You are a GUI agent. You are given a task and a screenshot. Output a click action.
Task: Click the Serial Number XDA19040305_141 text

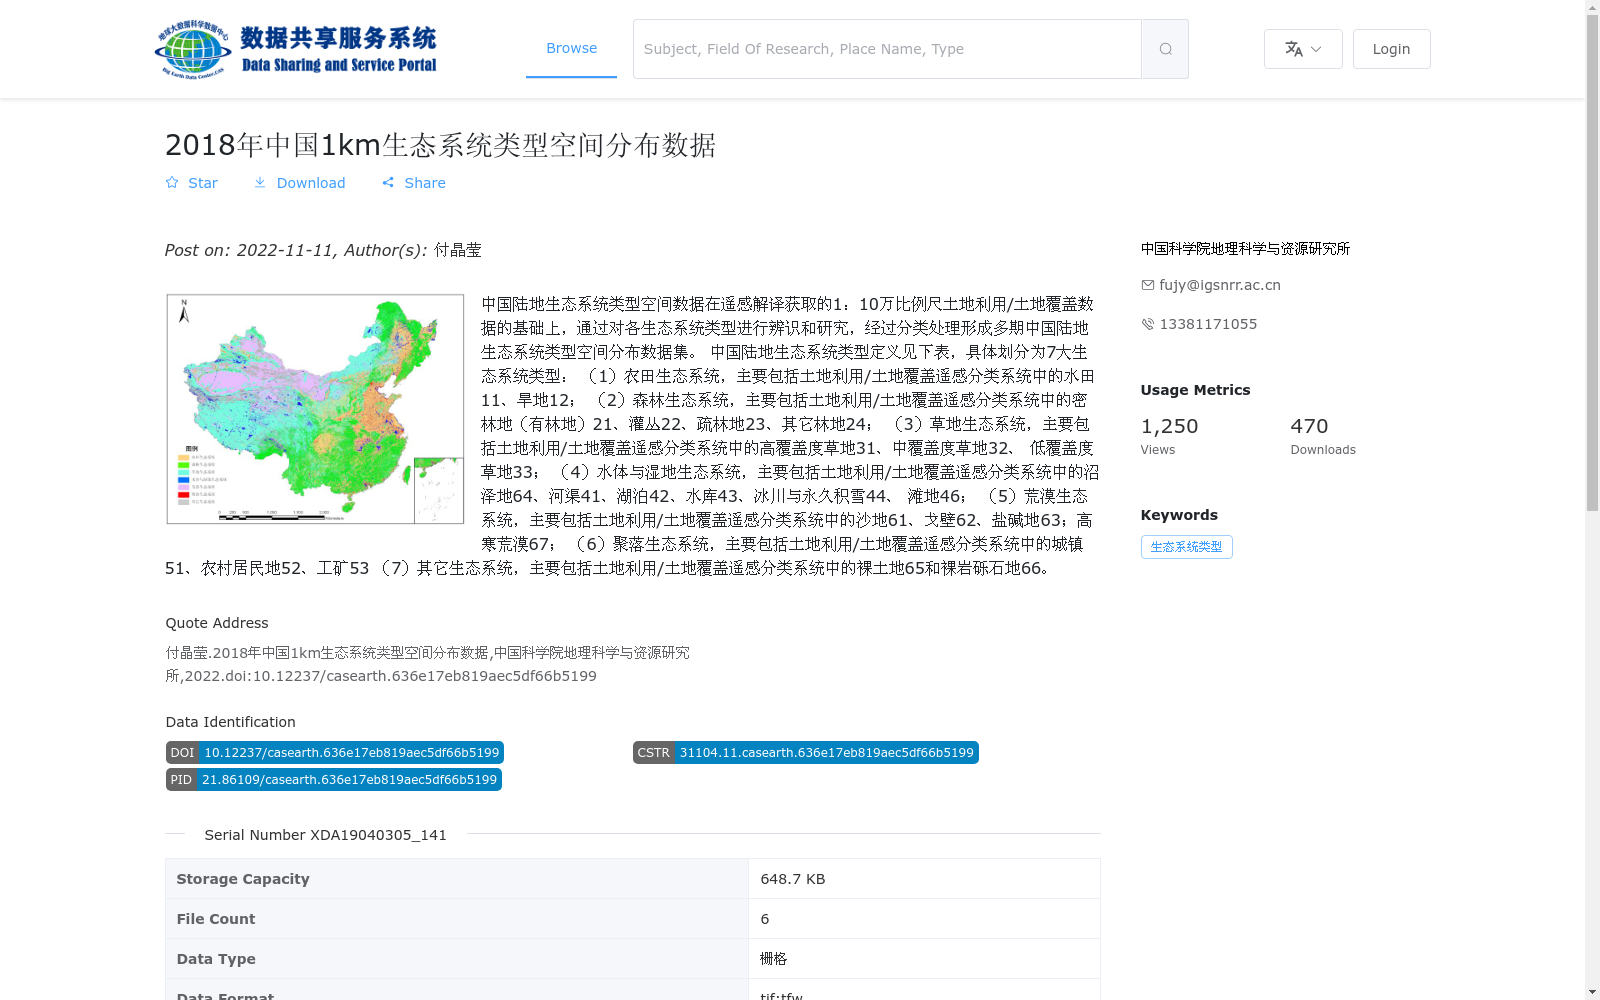coord(325,835)
